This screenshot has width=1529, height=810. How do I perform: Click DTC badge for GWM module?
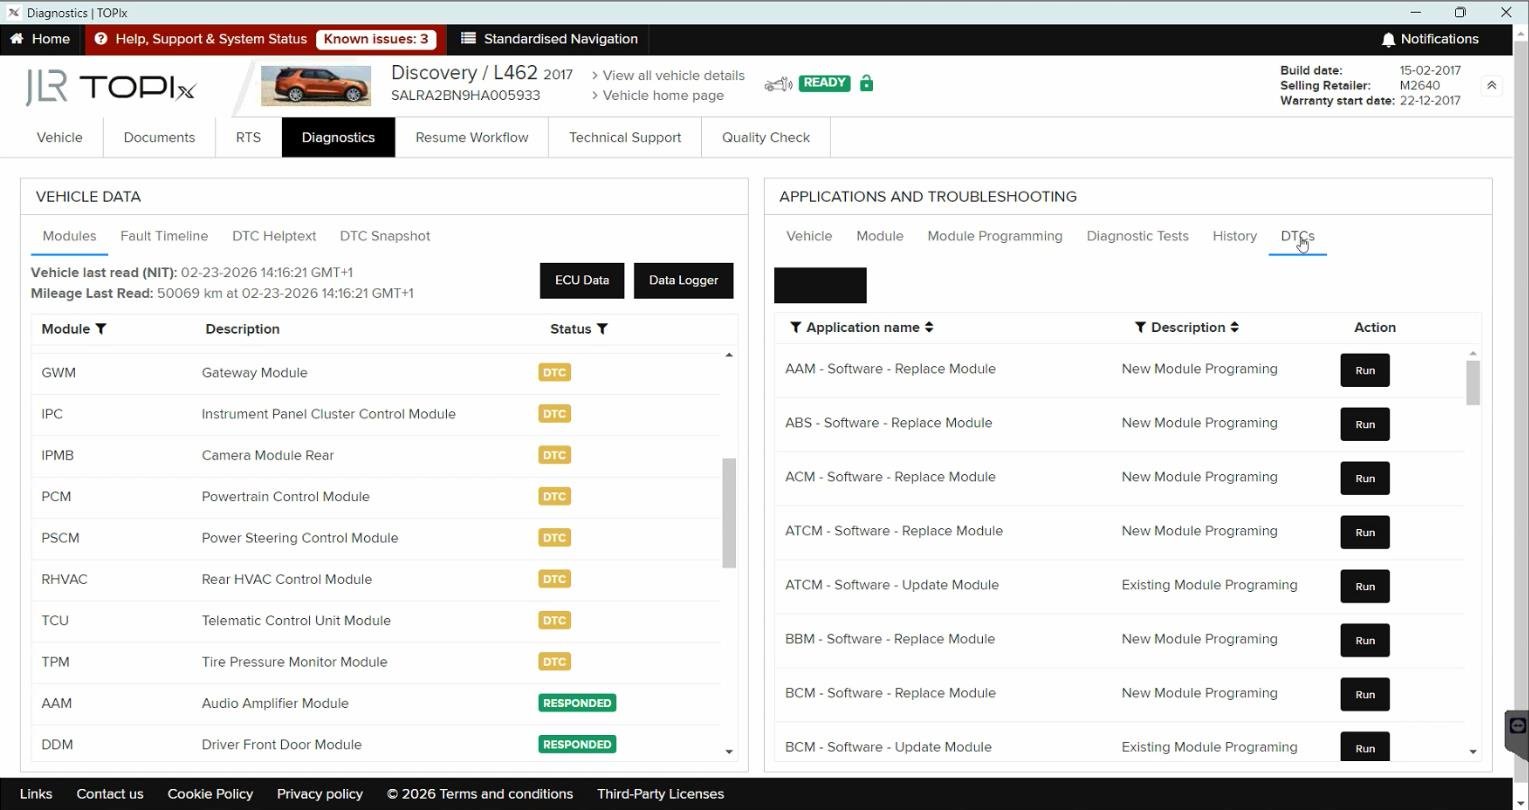pos(554,372)
